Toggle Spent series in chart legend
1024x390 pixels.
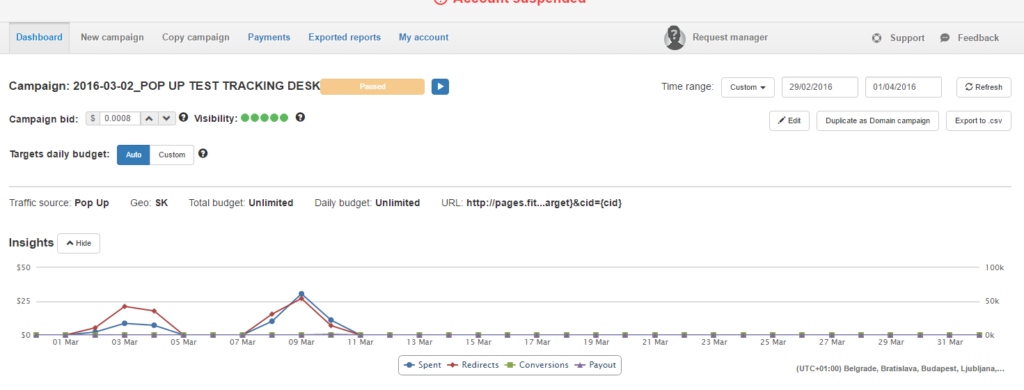click(x=423, y=365)
